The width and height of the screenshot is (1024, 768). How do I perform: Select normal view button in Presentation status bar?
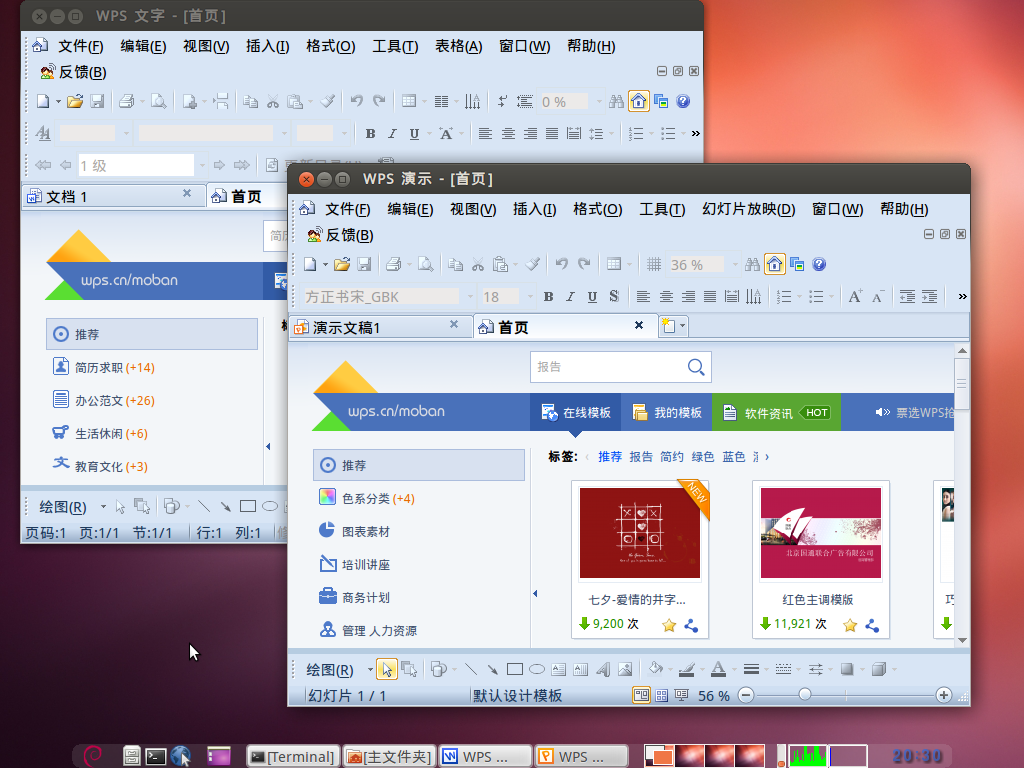point(641,696)
